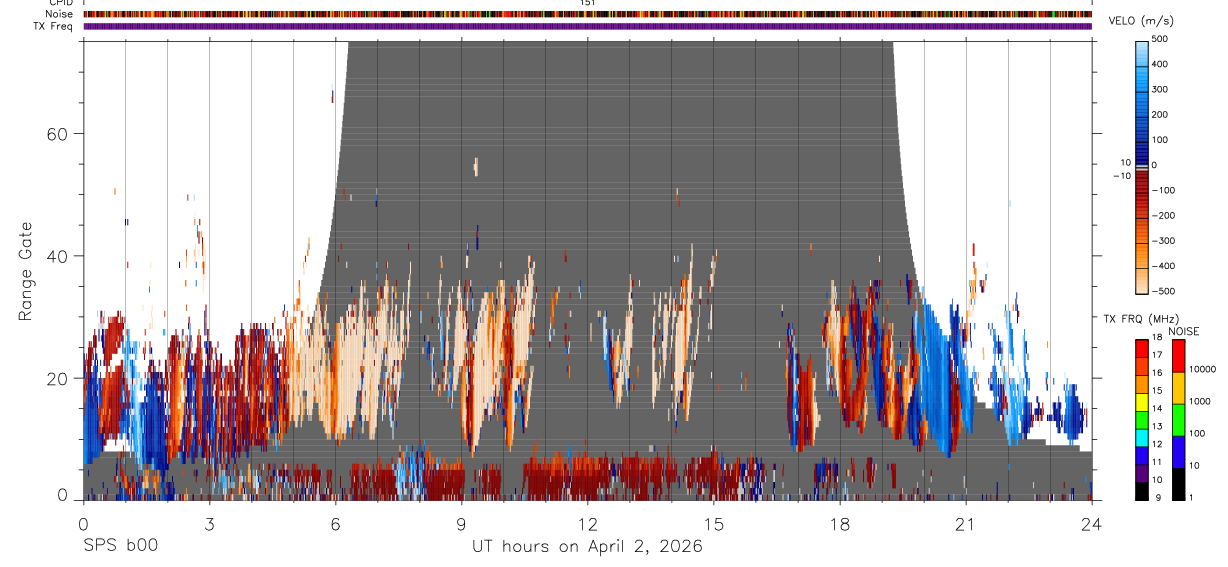Click the 10000 label on the NOISE scale
Viewport: 1228px width, 567px height.
pos(1202,369)
